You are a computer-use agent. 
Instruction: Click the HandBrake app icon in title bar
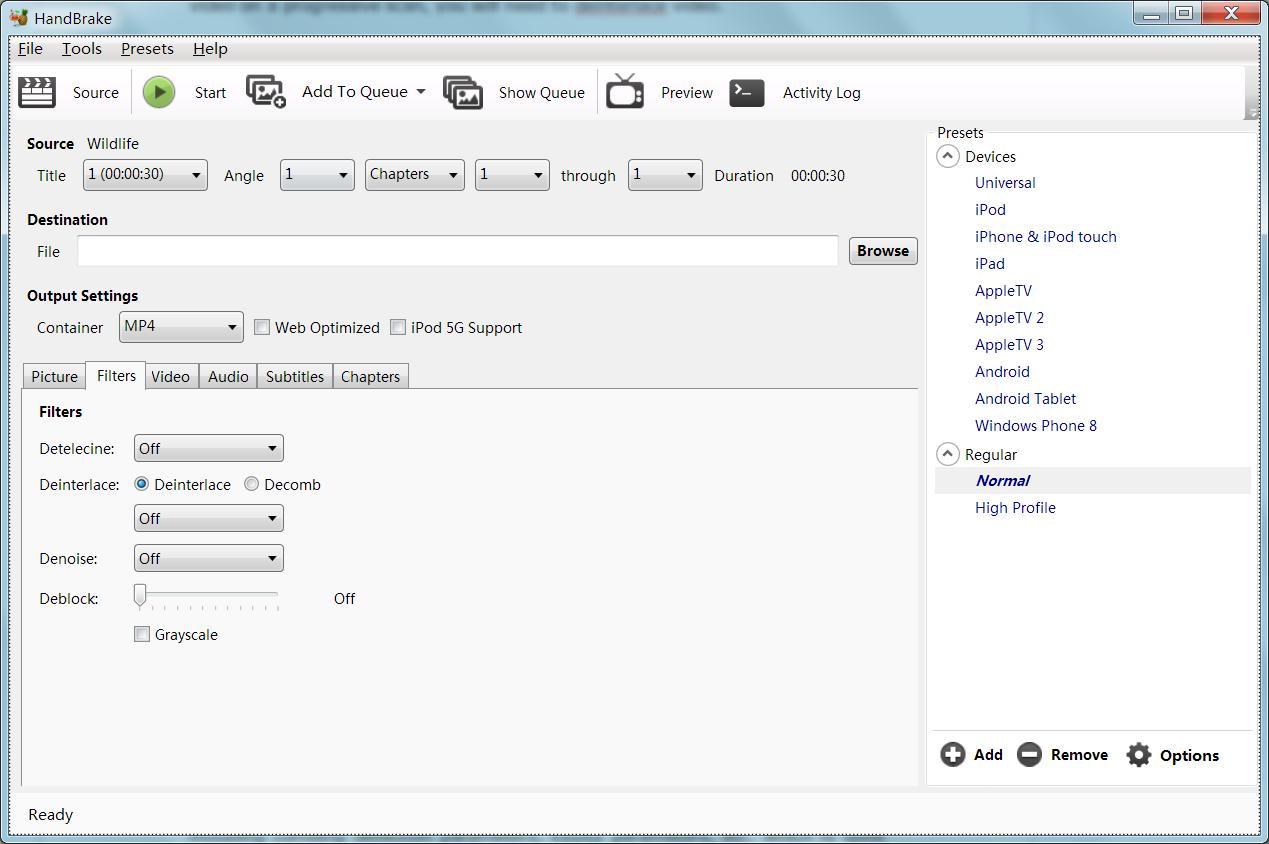[x=19, y=17]
